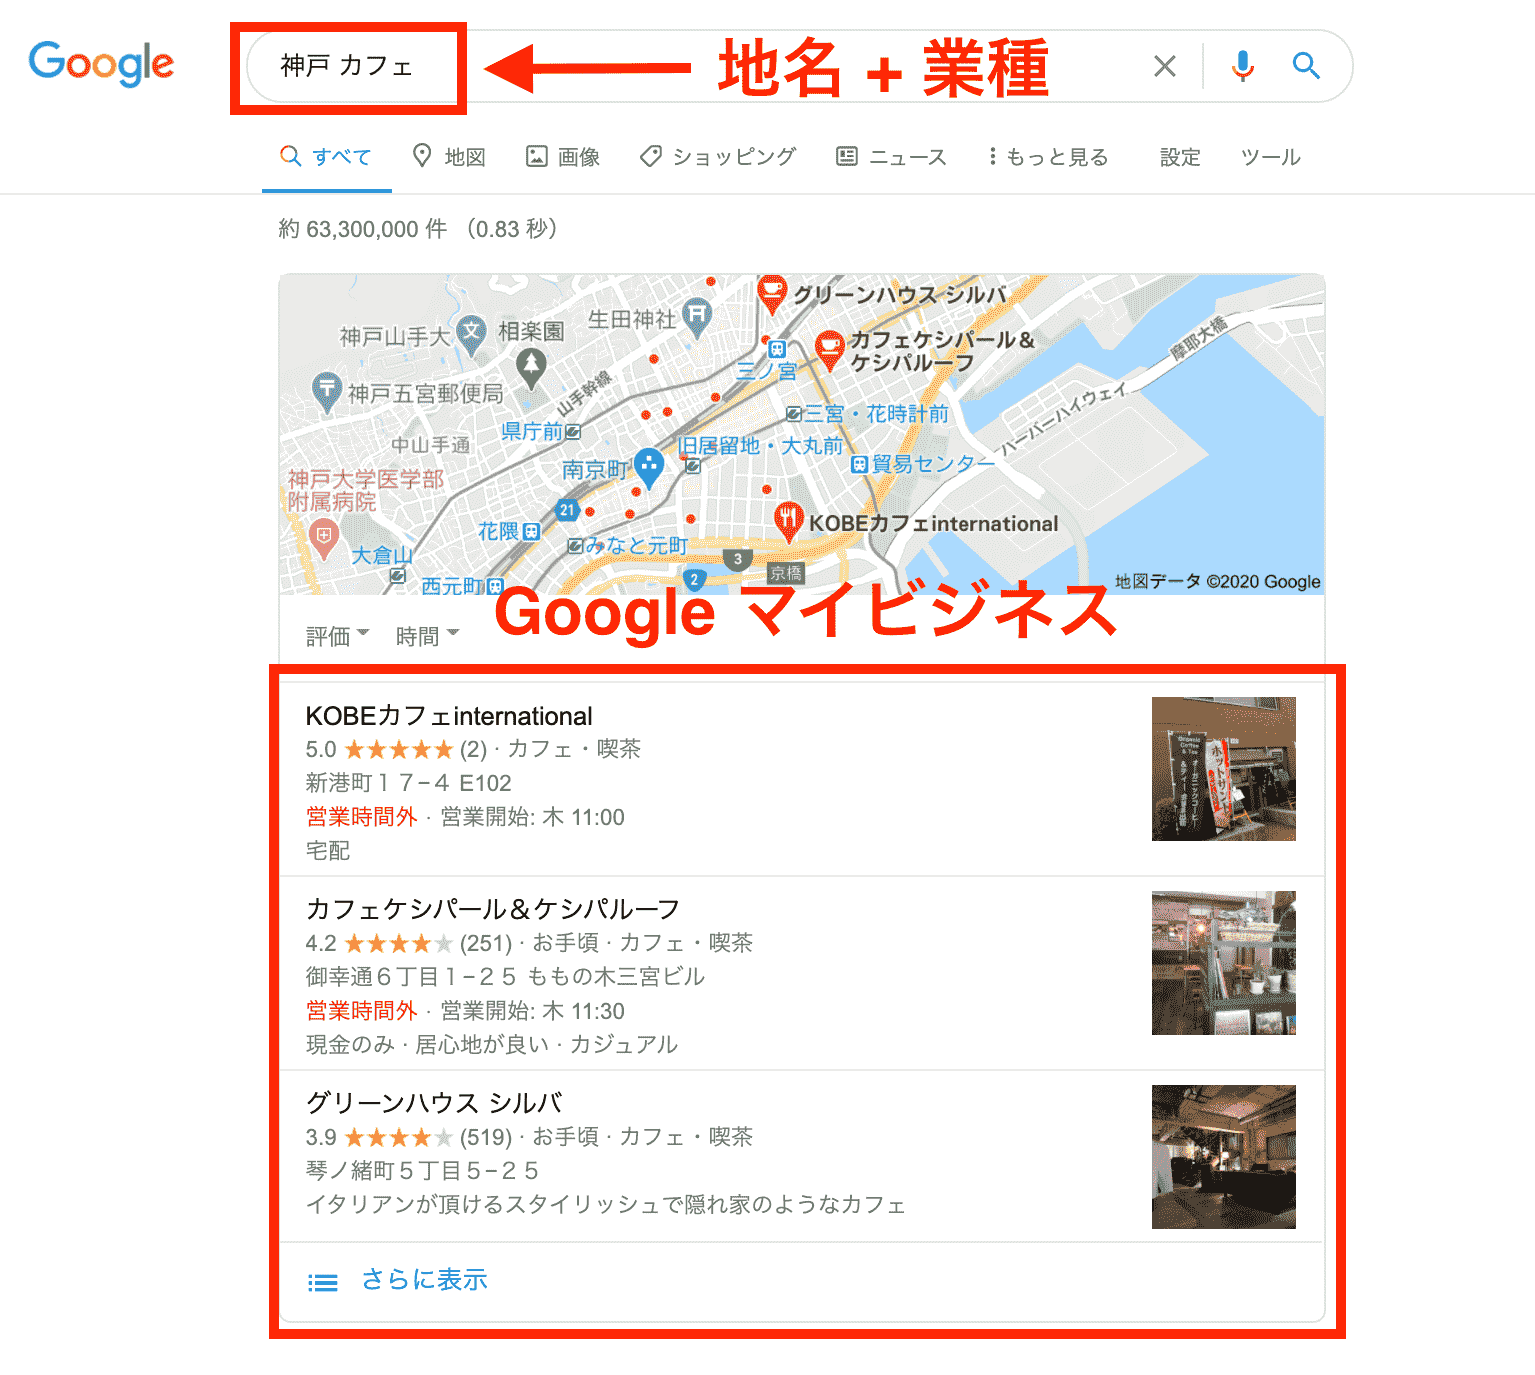Click the result count 約 63,300,000 件
Image resolution: width=1535 pixels, height=1375 pixels.
tap(362, 229)
